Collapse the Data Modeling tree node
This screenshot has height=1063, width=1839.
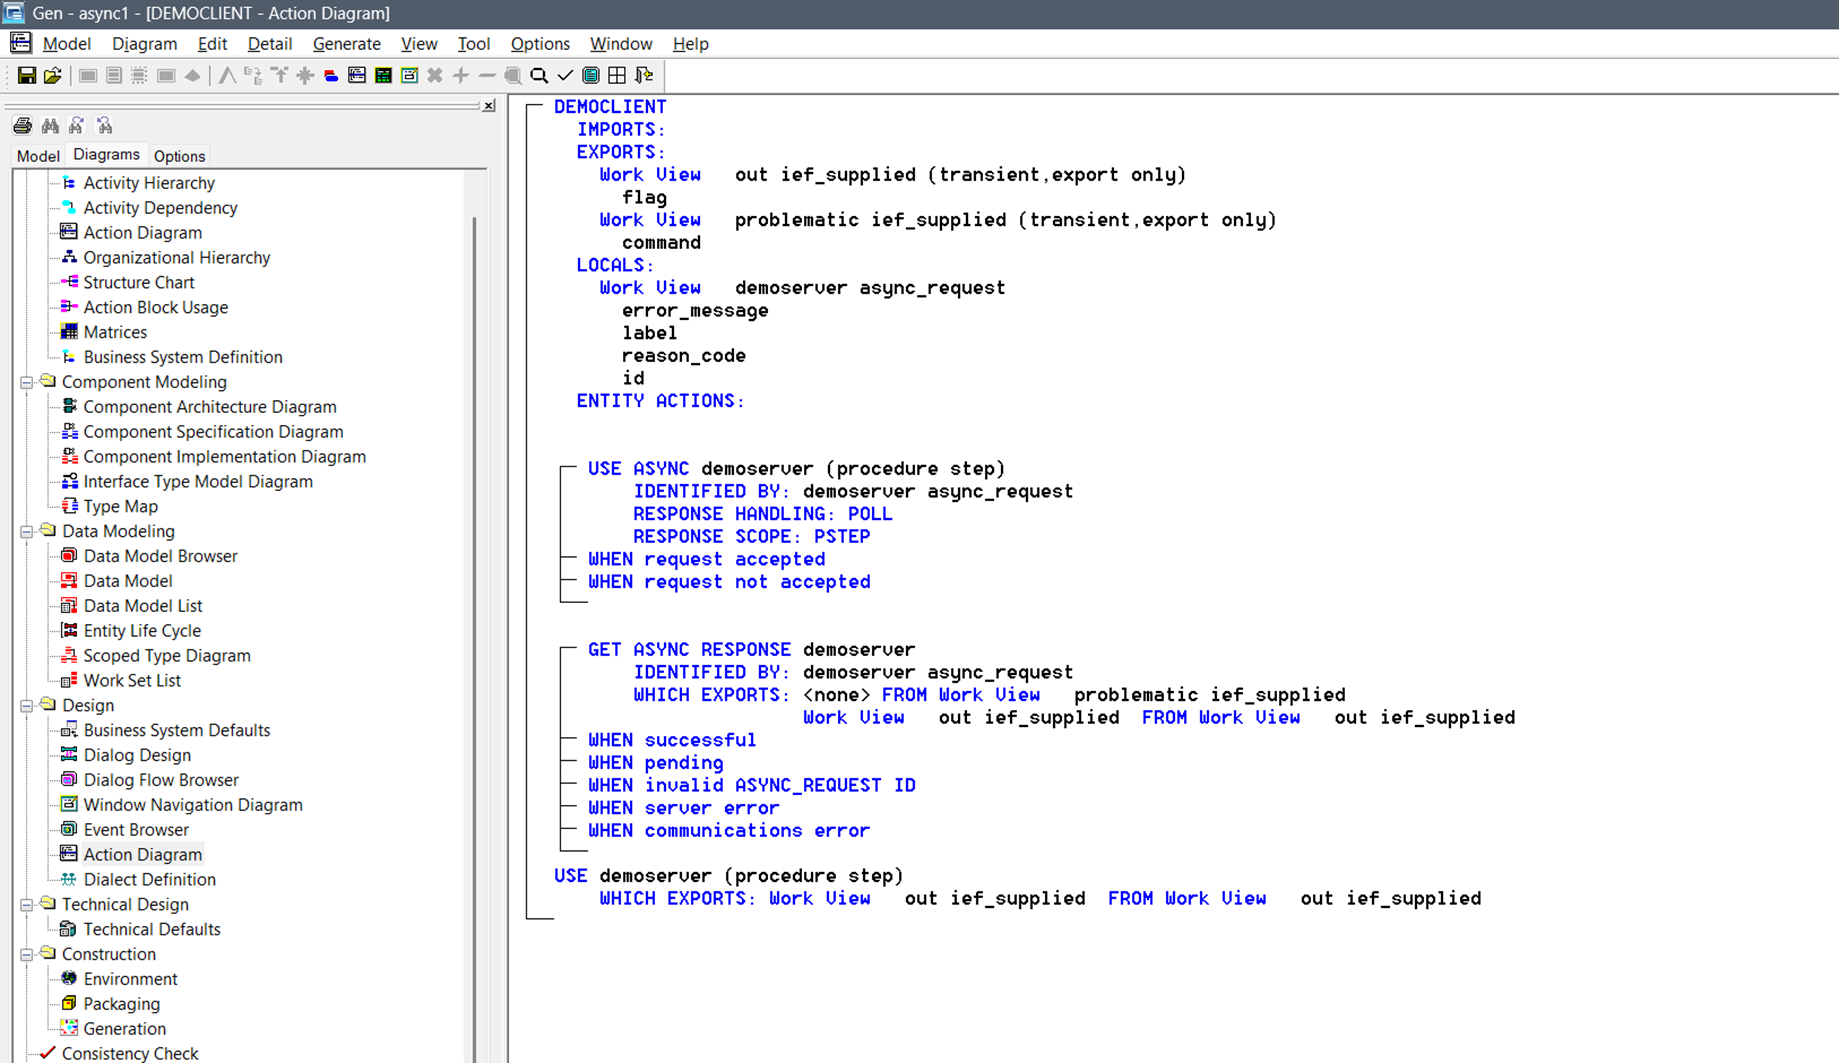(x=27, y=531)
